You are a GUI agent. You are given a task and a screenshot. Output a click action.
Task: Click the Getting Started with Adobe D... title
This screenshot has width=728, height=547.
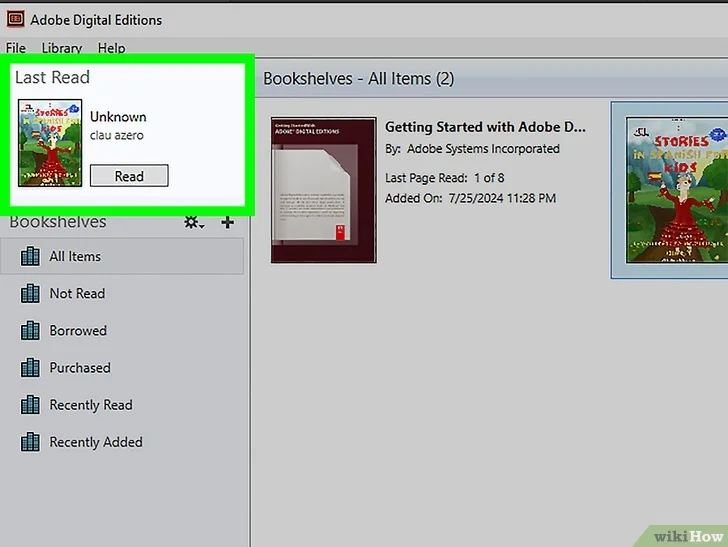485,127
